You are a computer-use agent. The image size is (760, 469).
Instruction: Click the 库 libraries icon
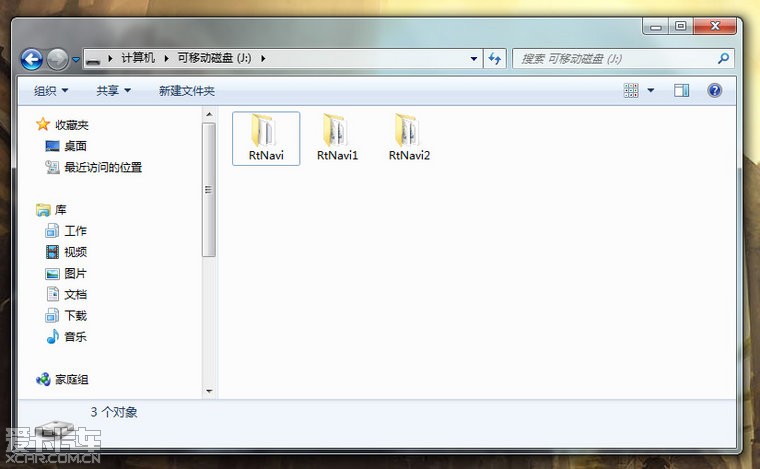point(43,210)
